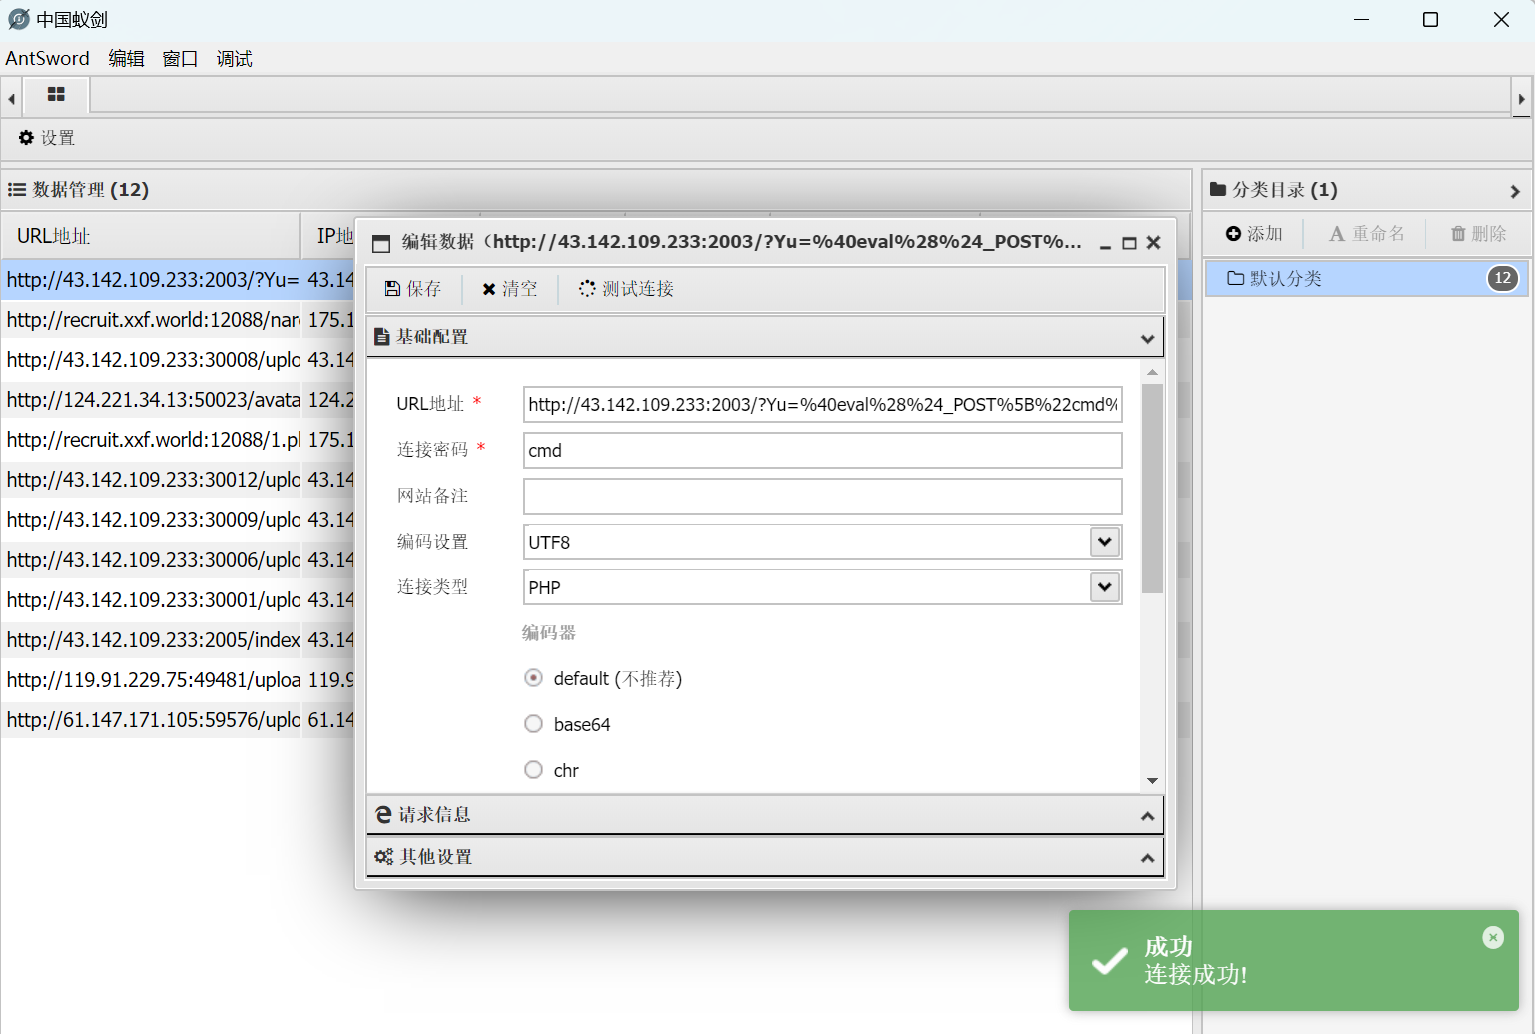Image resolution: width=1535 pixels, height=1034 pixels.
Task: Select the 43.142.109.233:2003 row
Action: pyautogui.click(x=178, y=280)
